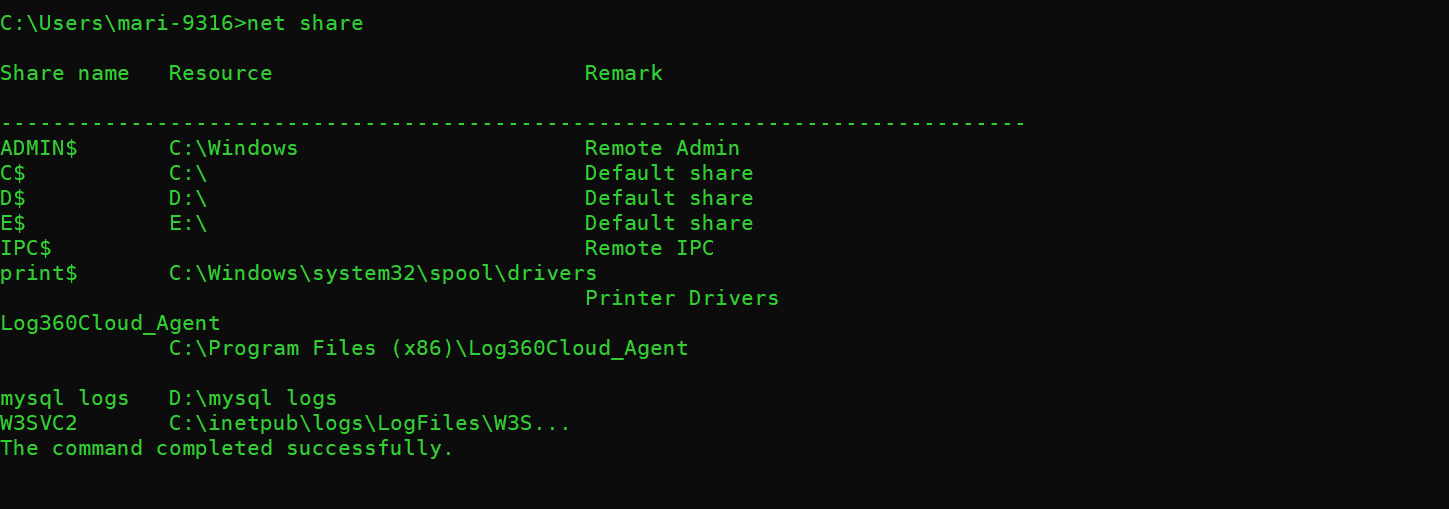The image size is (1449, 509).
Task: Click the W3SVC2 share name
Action: [x=39, y=423]
